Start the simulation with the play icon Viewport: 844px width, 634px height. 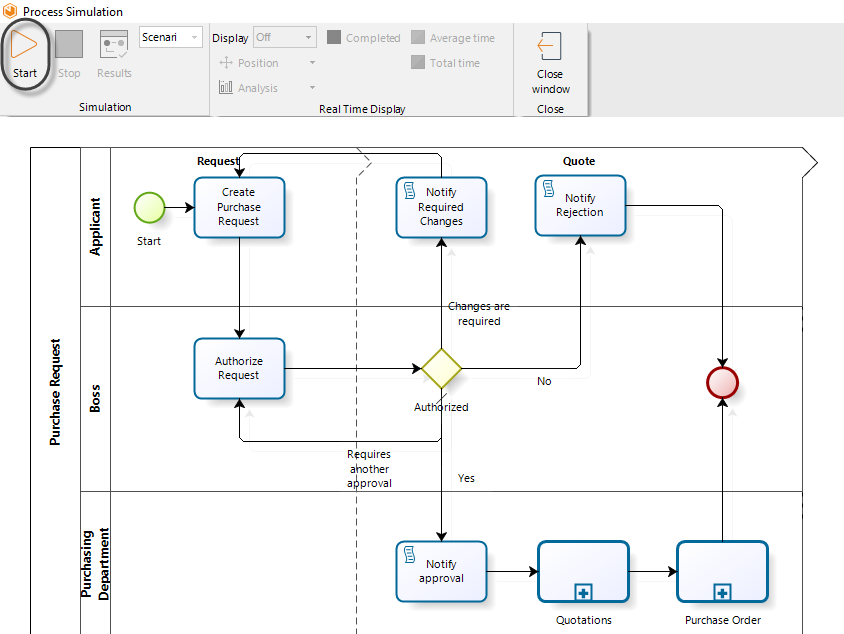pos(24,44)
